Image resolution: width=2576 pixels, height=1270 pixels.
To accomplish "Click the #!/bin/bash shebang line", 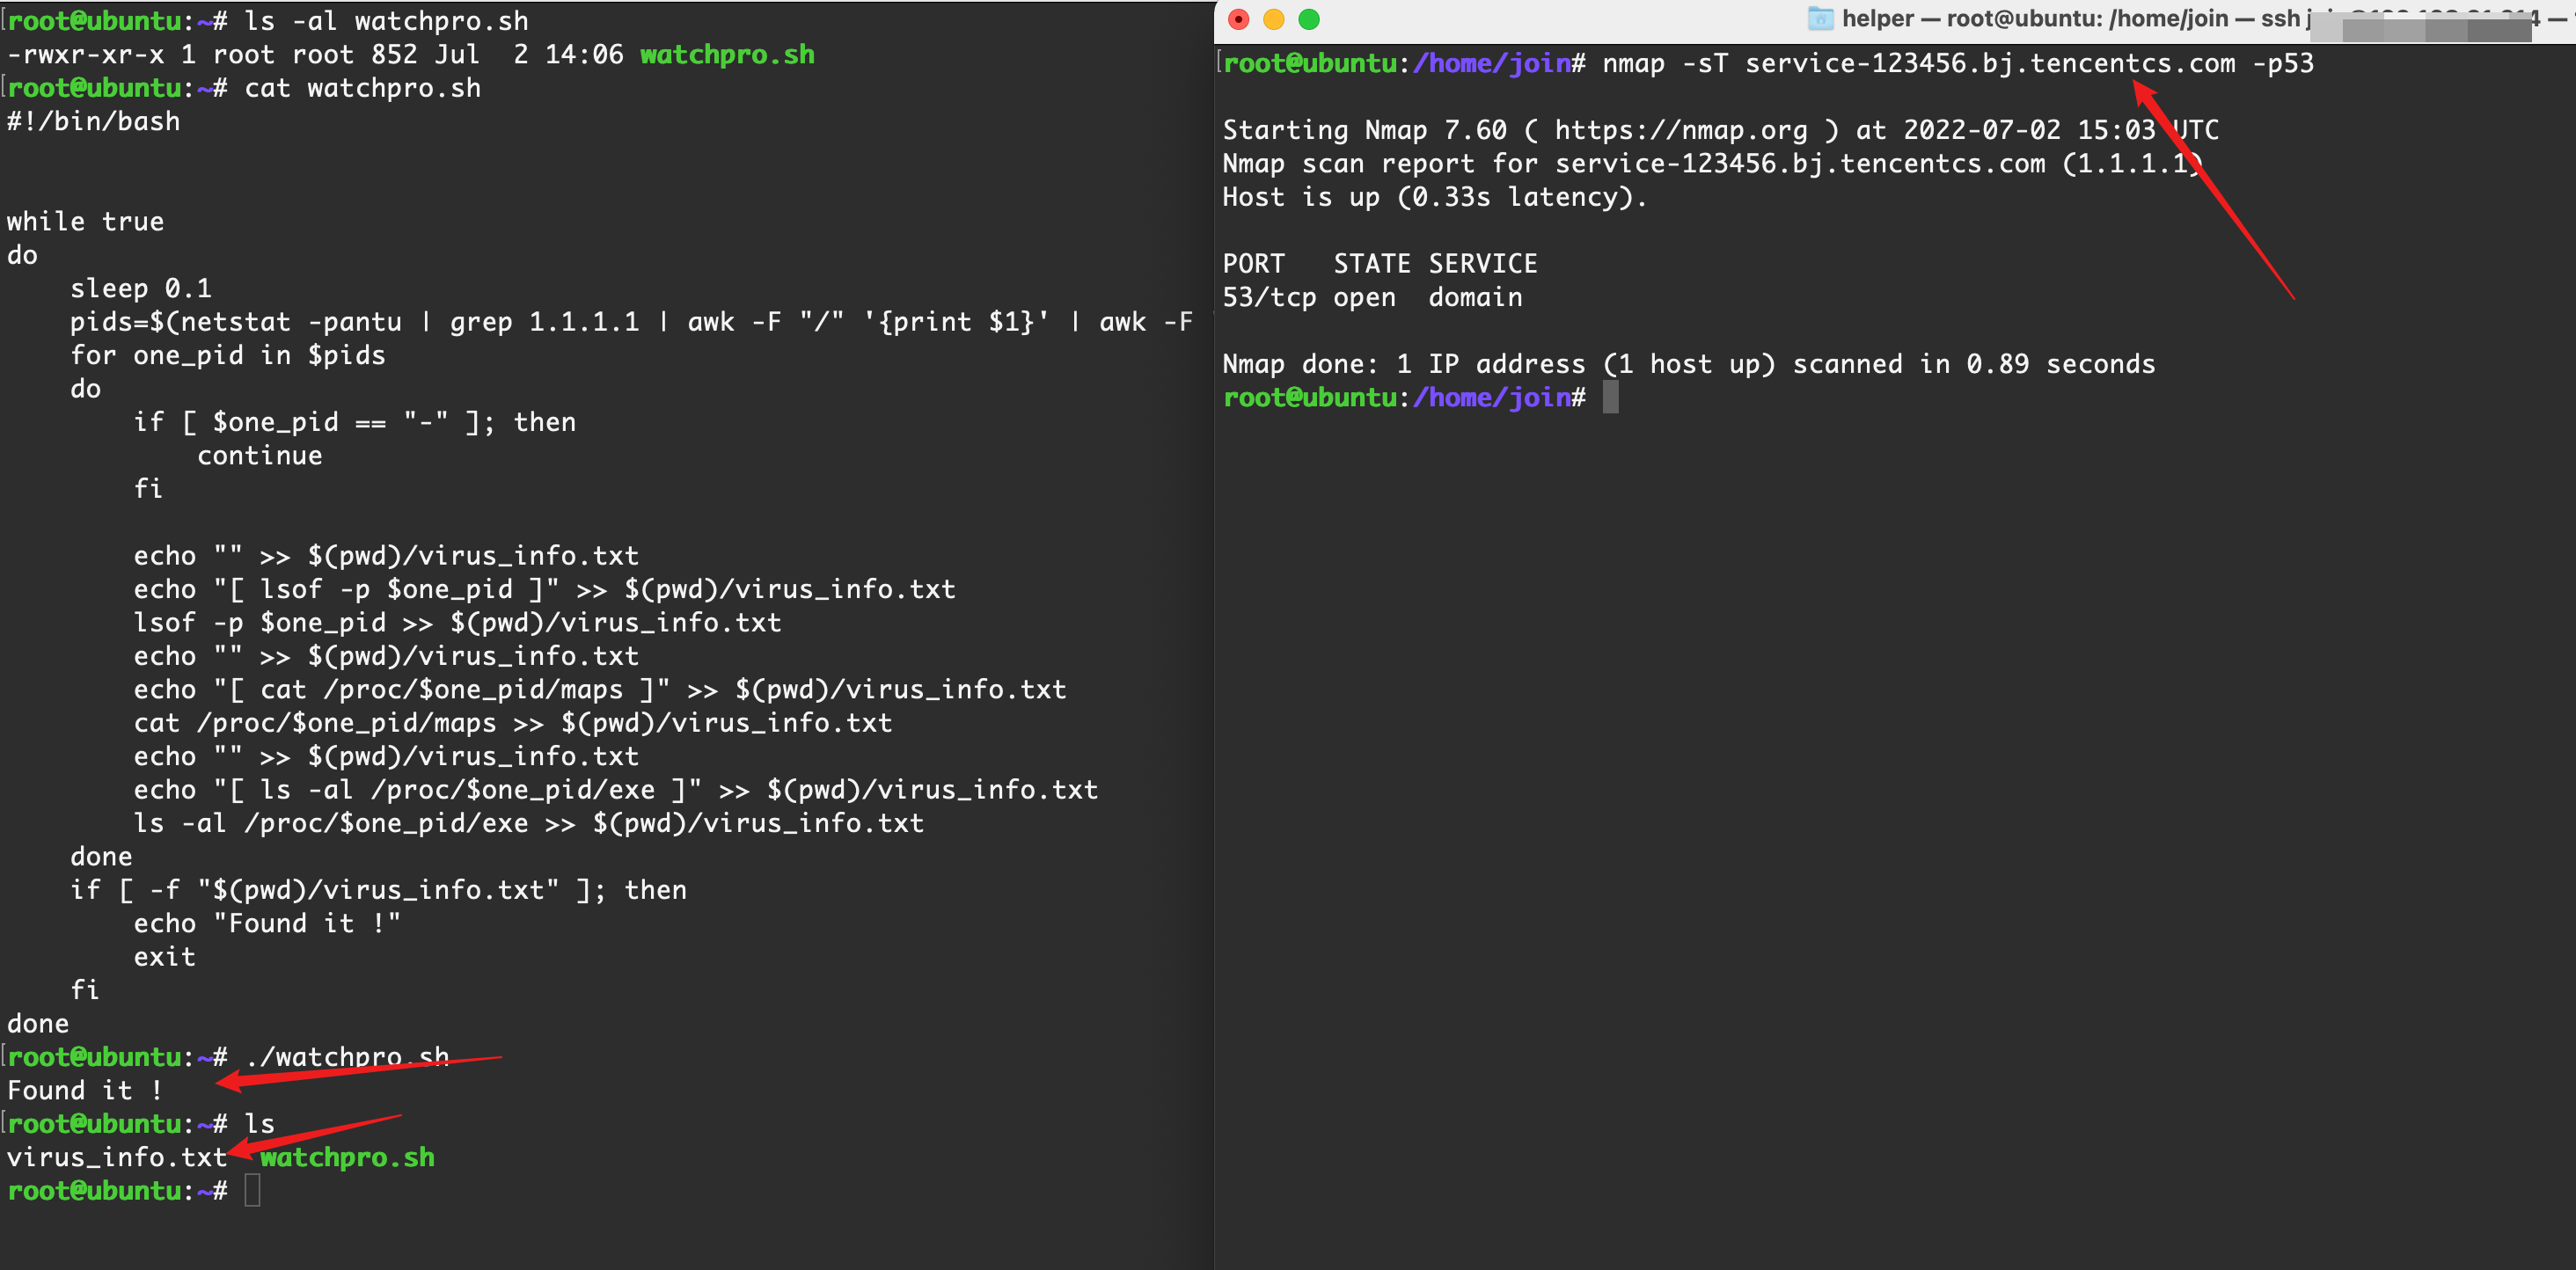I will pos(94,121).
